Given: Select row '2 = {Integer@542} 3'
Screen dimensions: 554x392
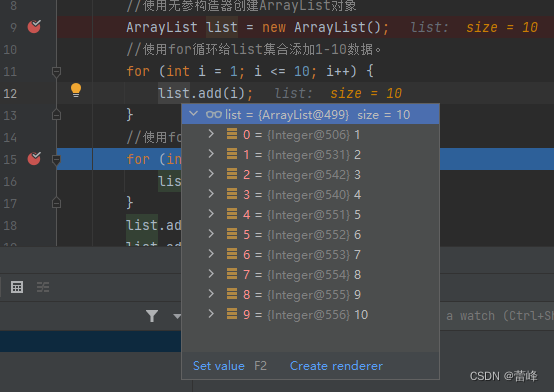Looking at the screenshot, I should click(311, 175).
